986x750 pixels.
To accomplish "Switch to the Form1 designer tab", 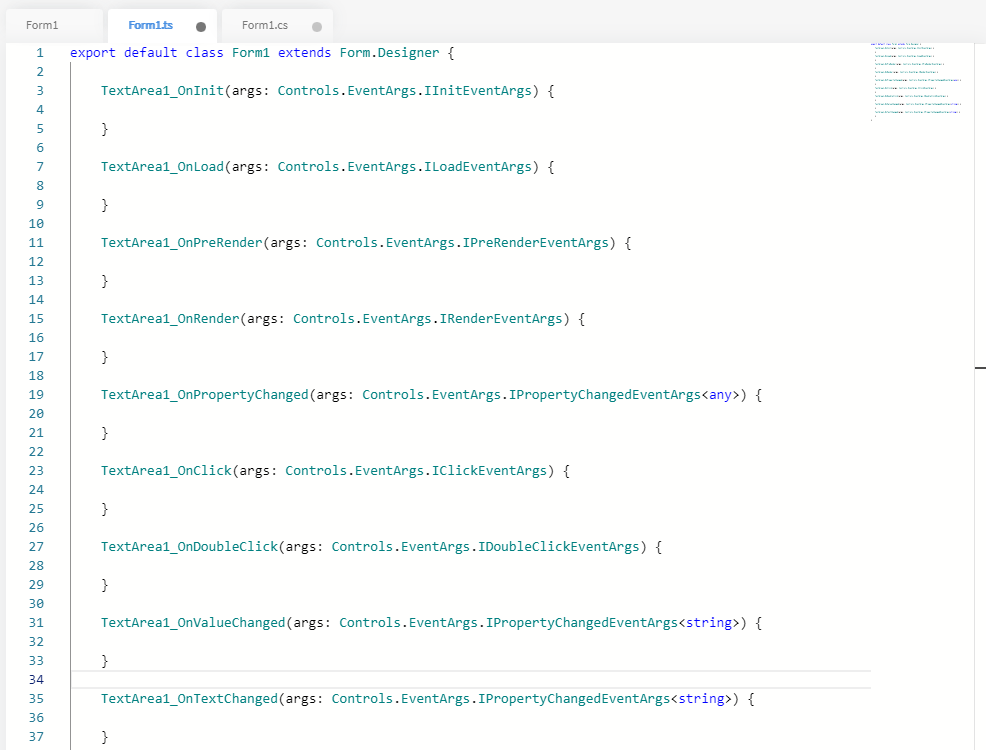I will tap(42, 25).
